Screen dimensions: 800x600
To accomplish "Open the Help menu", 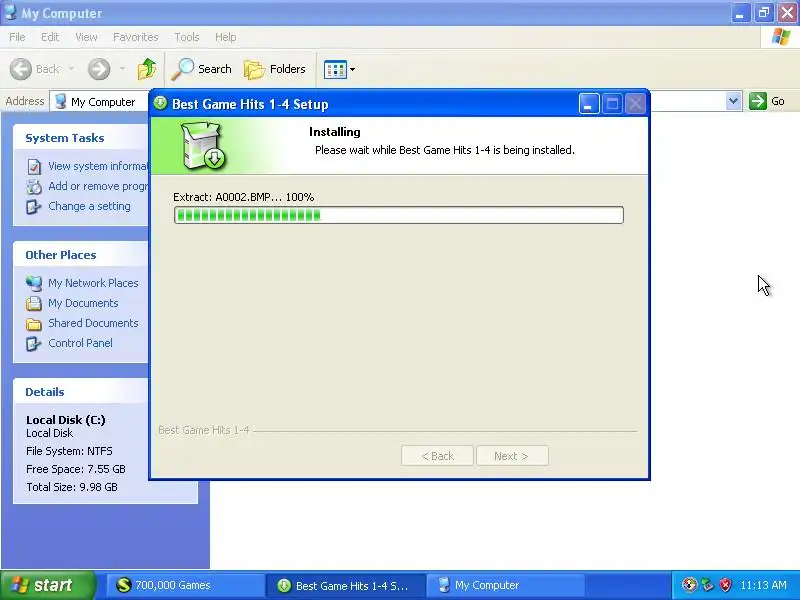I will 226,37.
